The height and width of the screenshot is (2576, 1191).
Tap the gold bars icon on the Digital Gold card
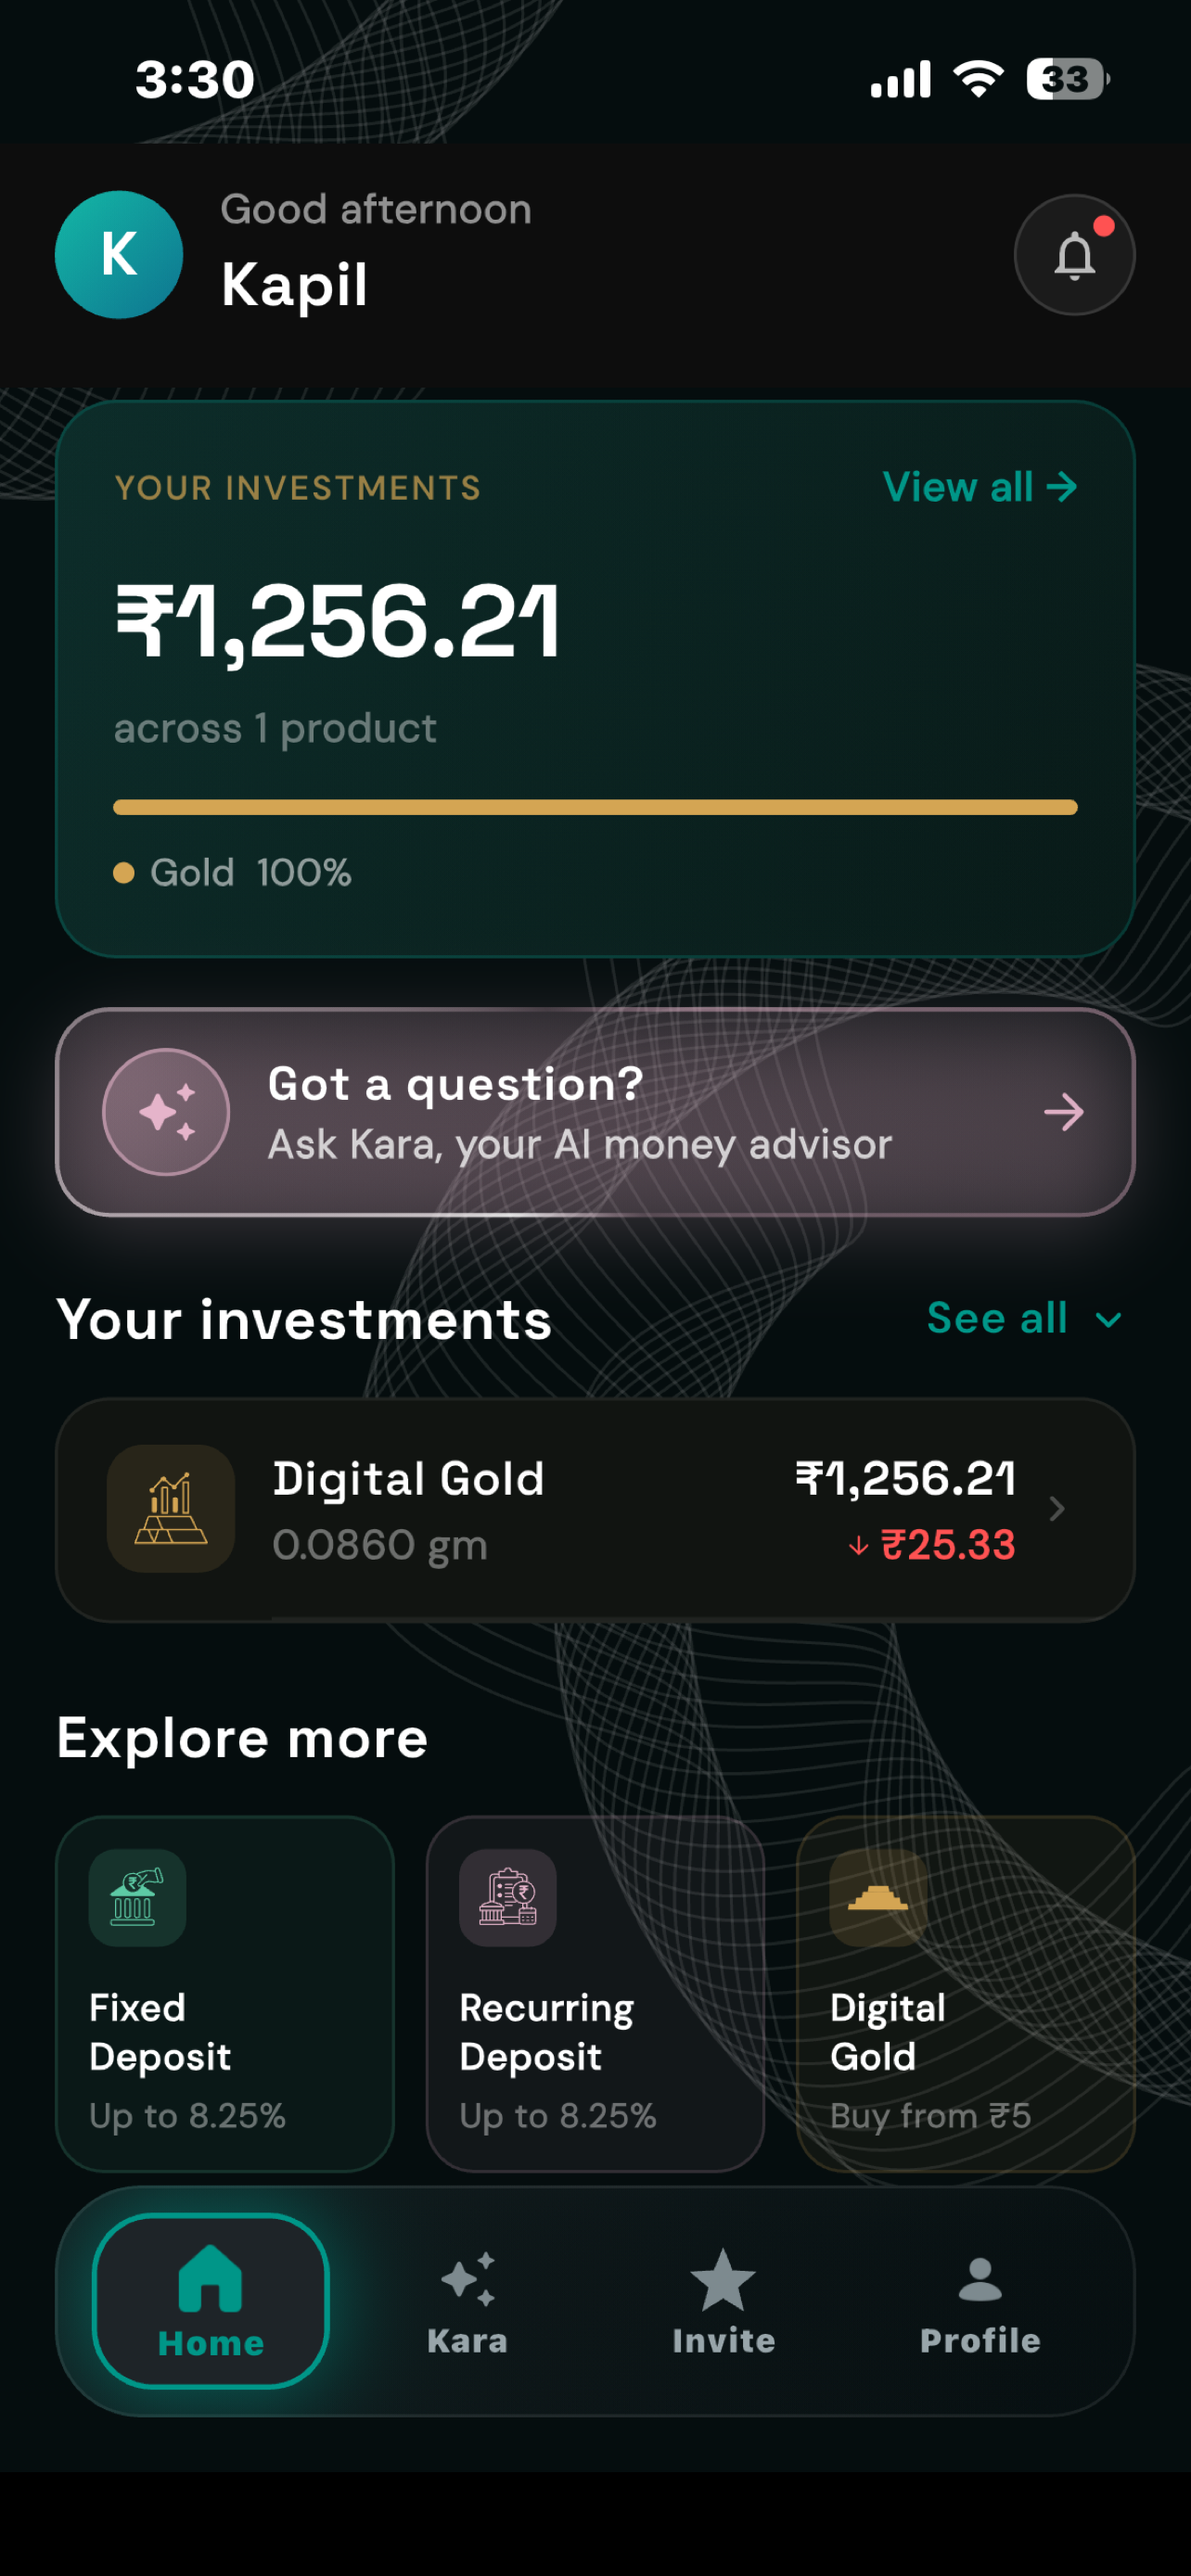(x=878, y=1897)
